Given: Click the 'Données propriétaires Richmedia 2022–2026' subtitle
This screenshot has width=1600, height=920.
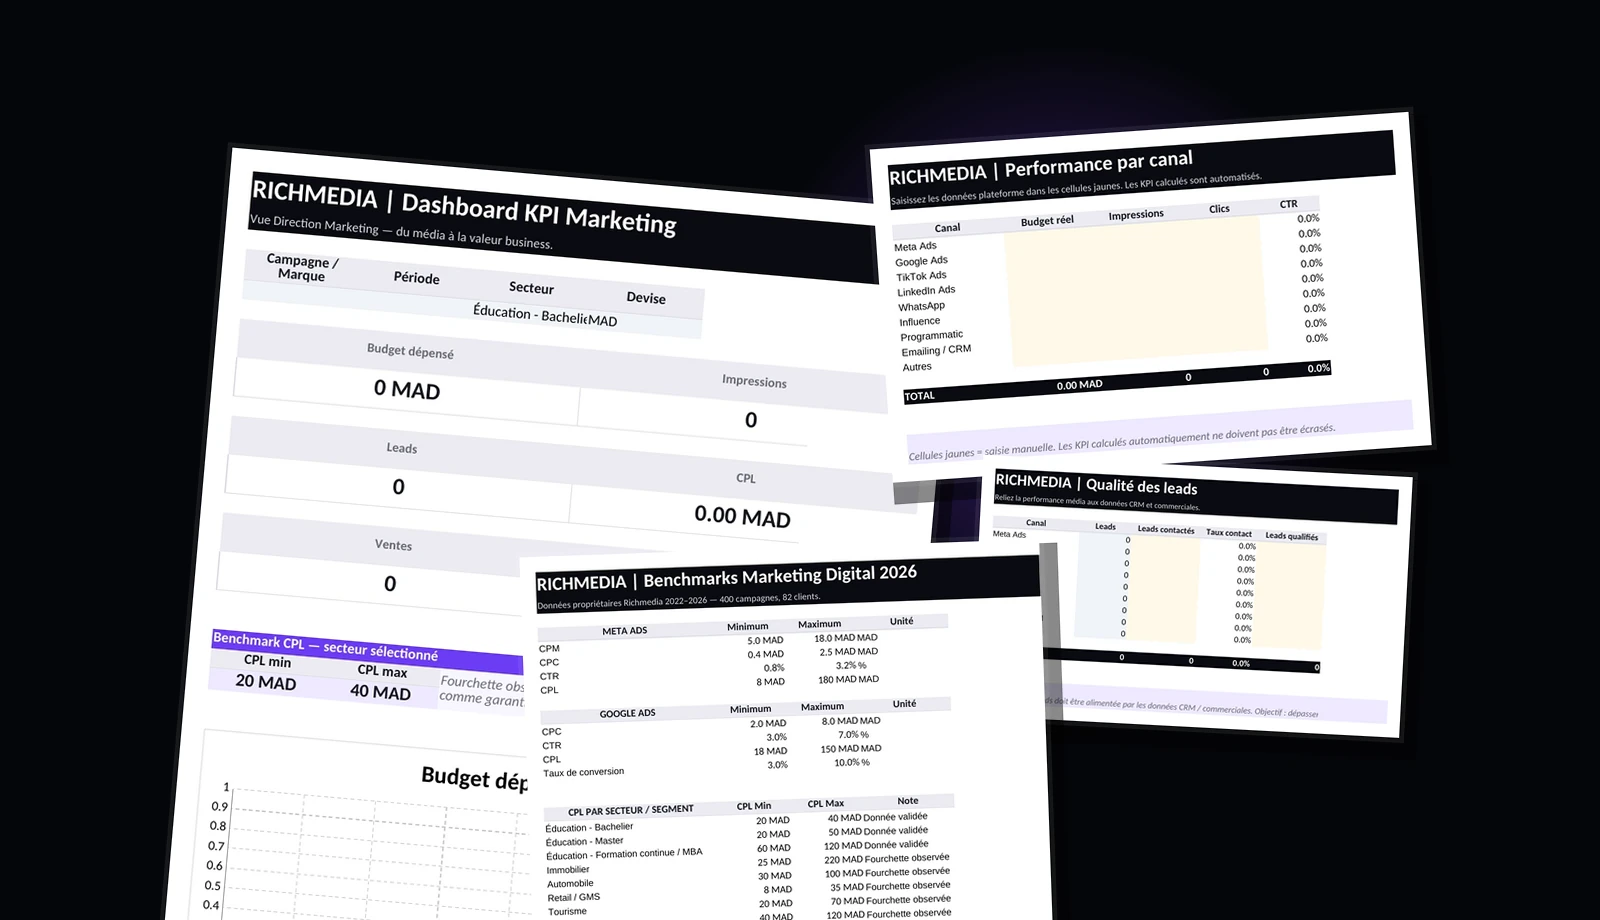Looking at the screenshot, I should pos(678,601).
